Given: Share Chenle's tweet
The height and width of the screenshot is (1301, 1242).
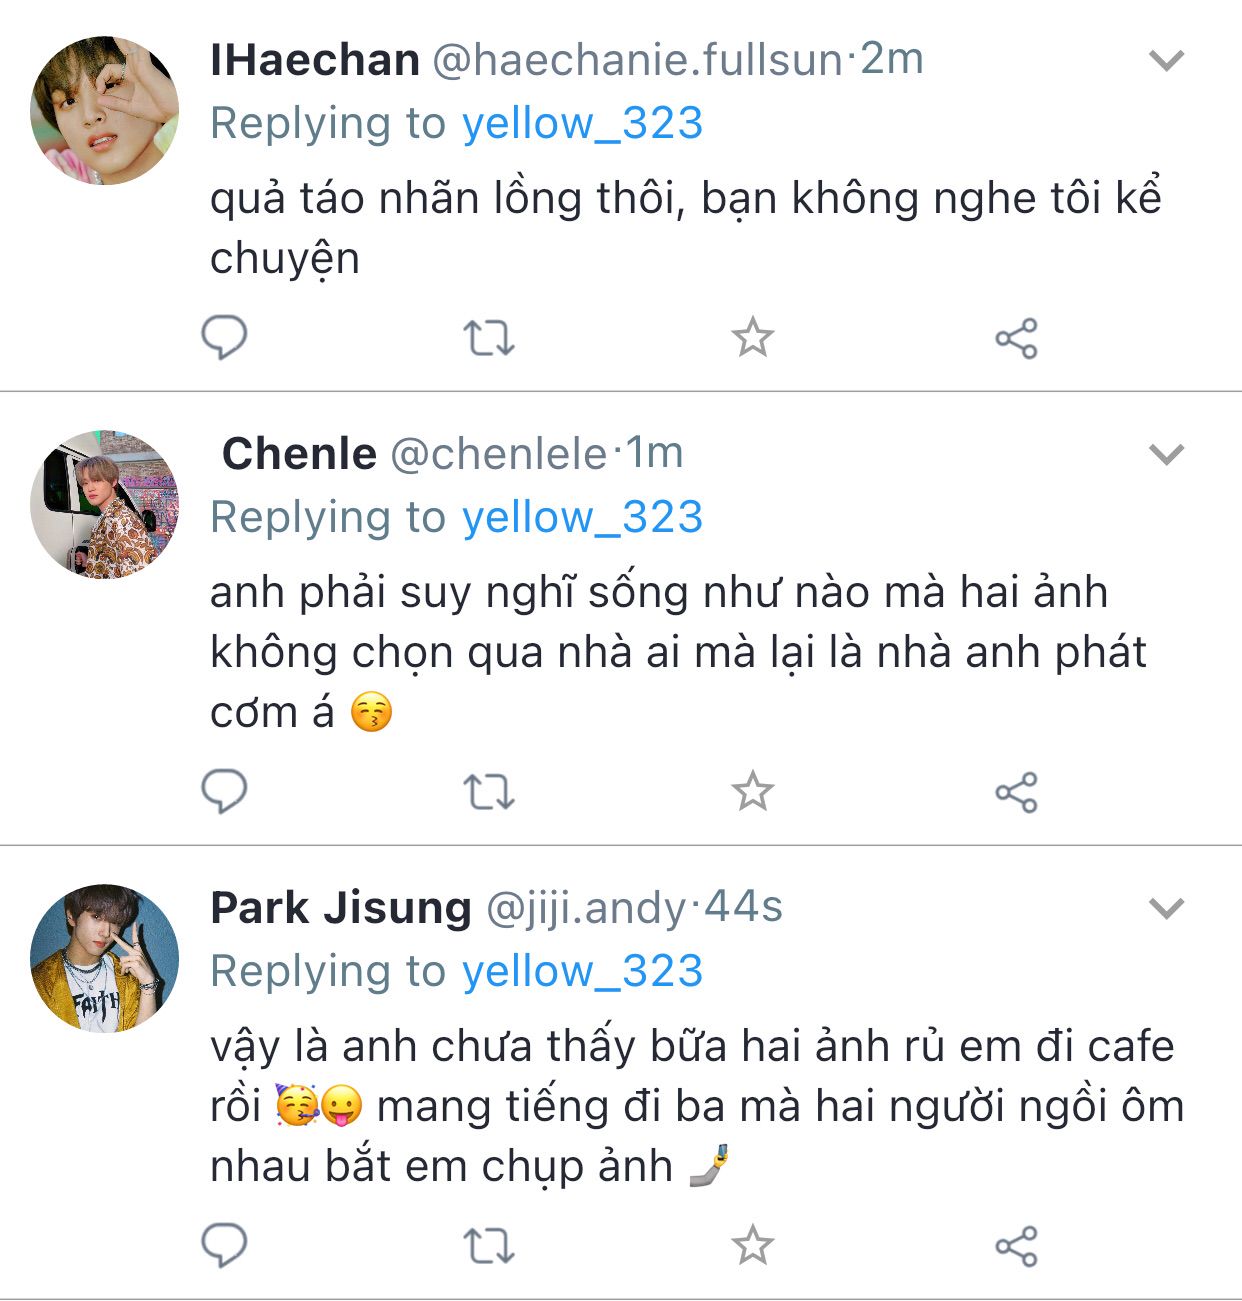Looking at the screenshot, I should pos(1016,792).
